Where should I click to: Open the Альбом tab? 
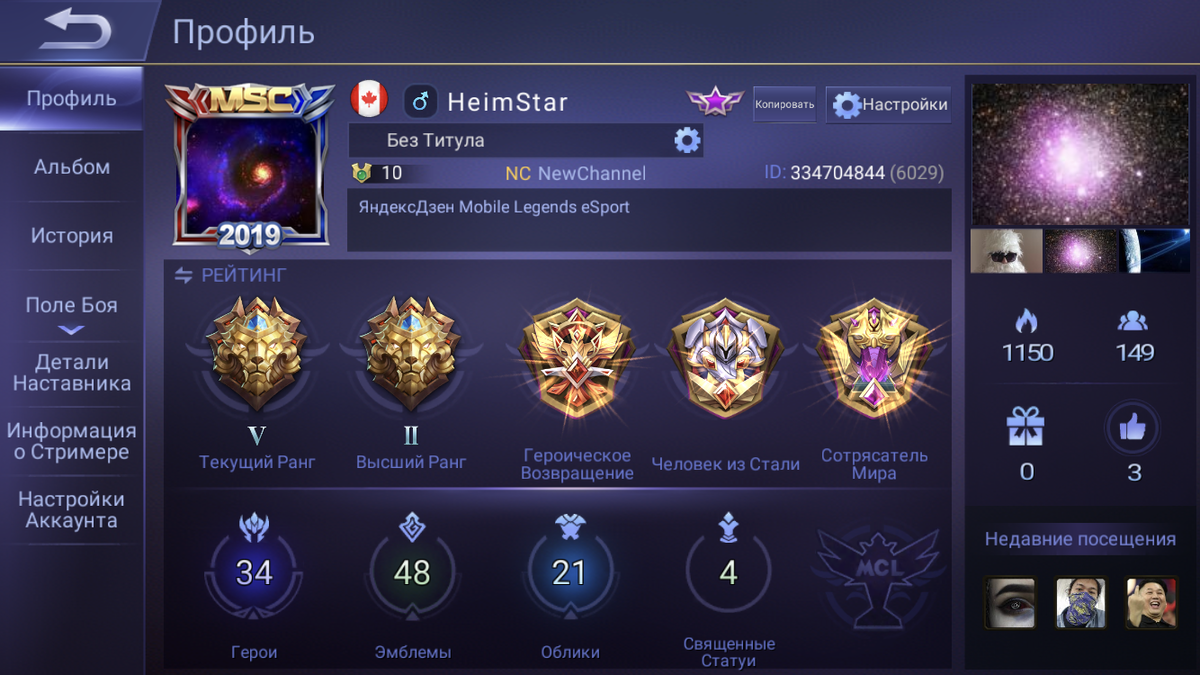[72, 167]
